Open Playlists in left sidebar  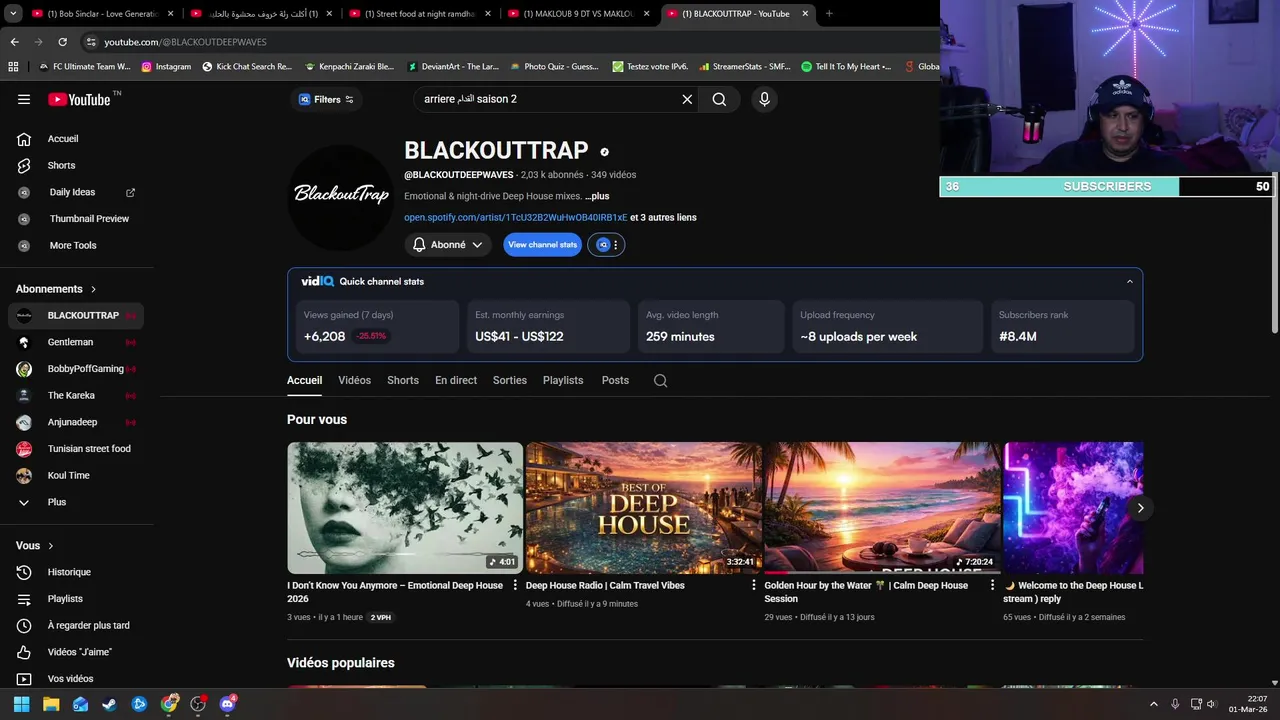pos(65,599)
